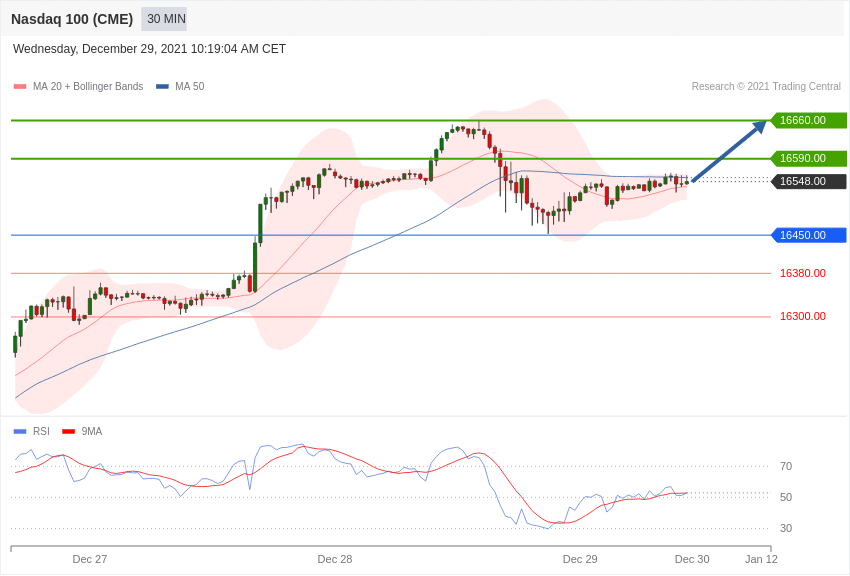Click the blue MA 50 legend swatch
850x576 pixels.
point(162,87)
